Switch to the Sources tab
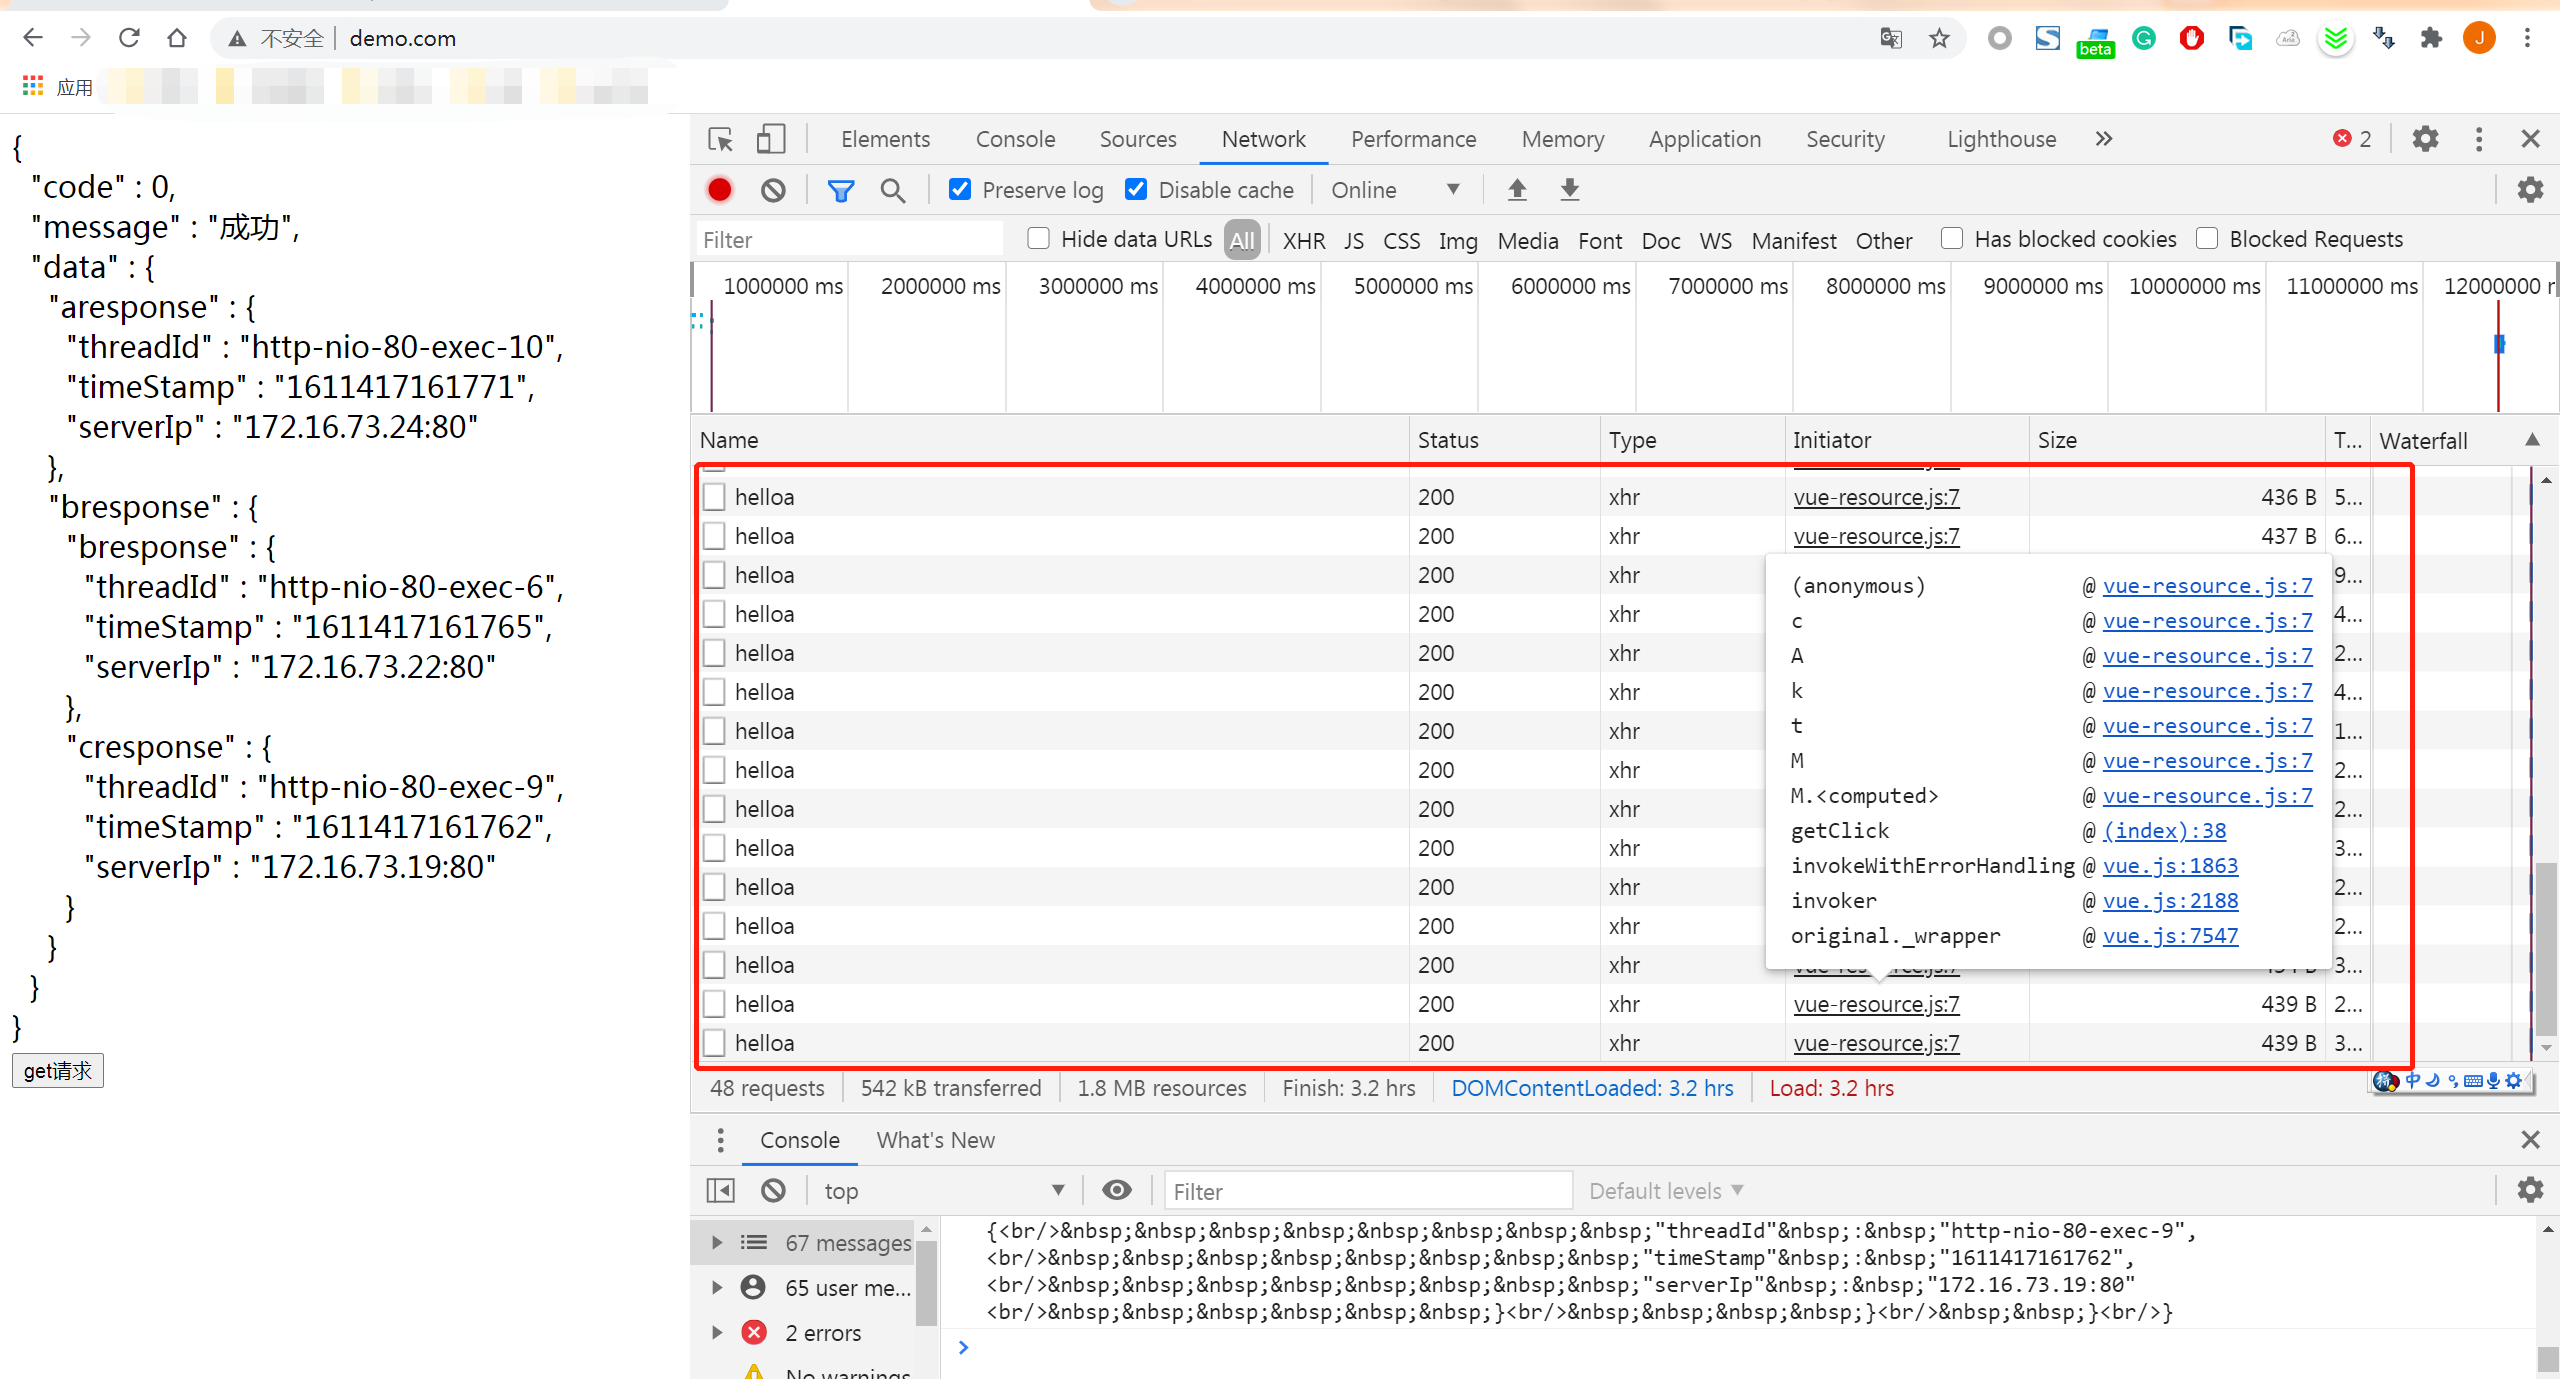2560x1379 pixels. coord(1137,139)
